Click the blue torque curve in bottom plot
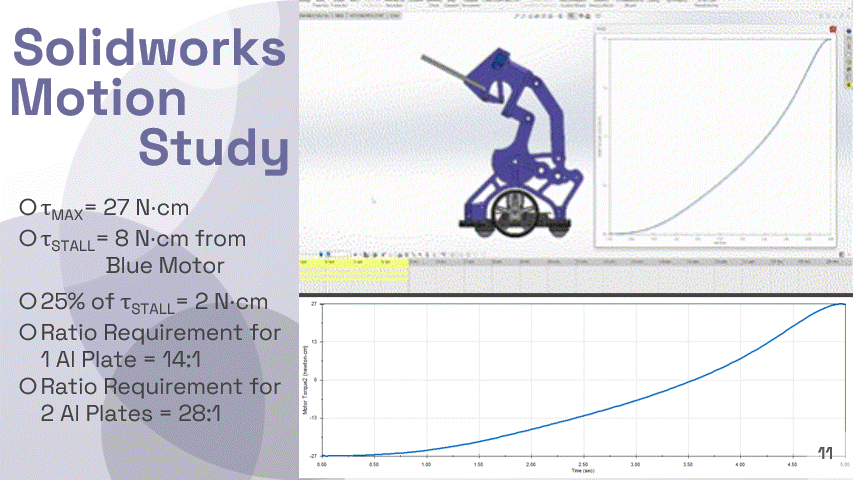853x480 pixels. (x=583, y=416)
